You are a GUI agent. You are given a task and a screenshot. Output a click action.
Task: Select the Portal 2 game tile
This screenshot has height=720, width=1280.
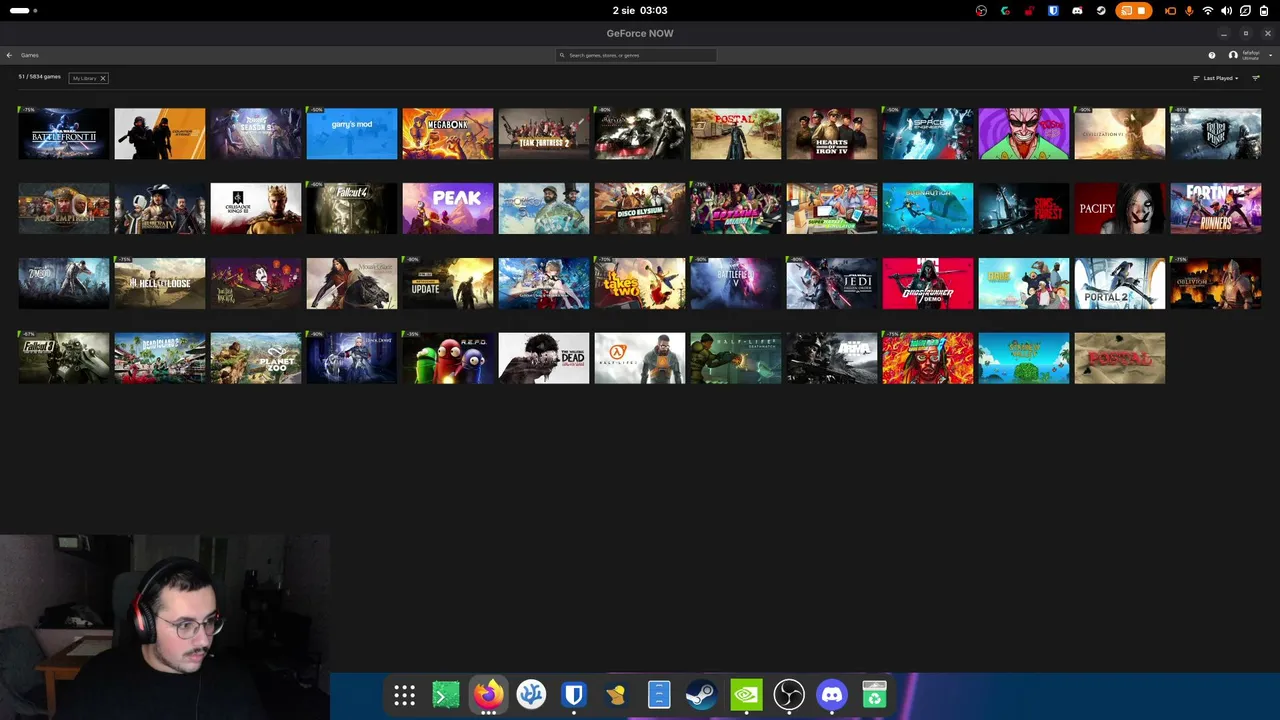(1120, 284)
